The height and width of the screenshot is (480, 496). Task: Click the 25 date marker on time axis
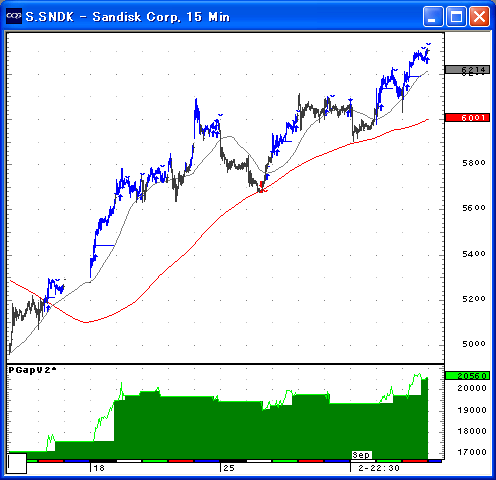coord(229,468)
